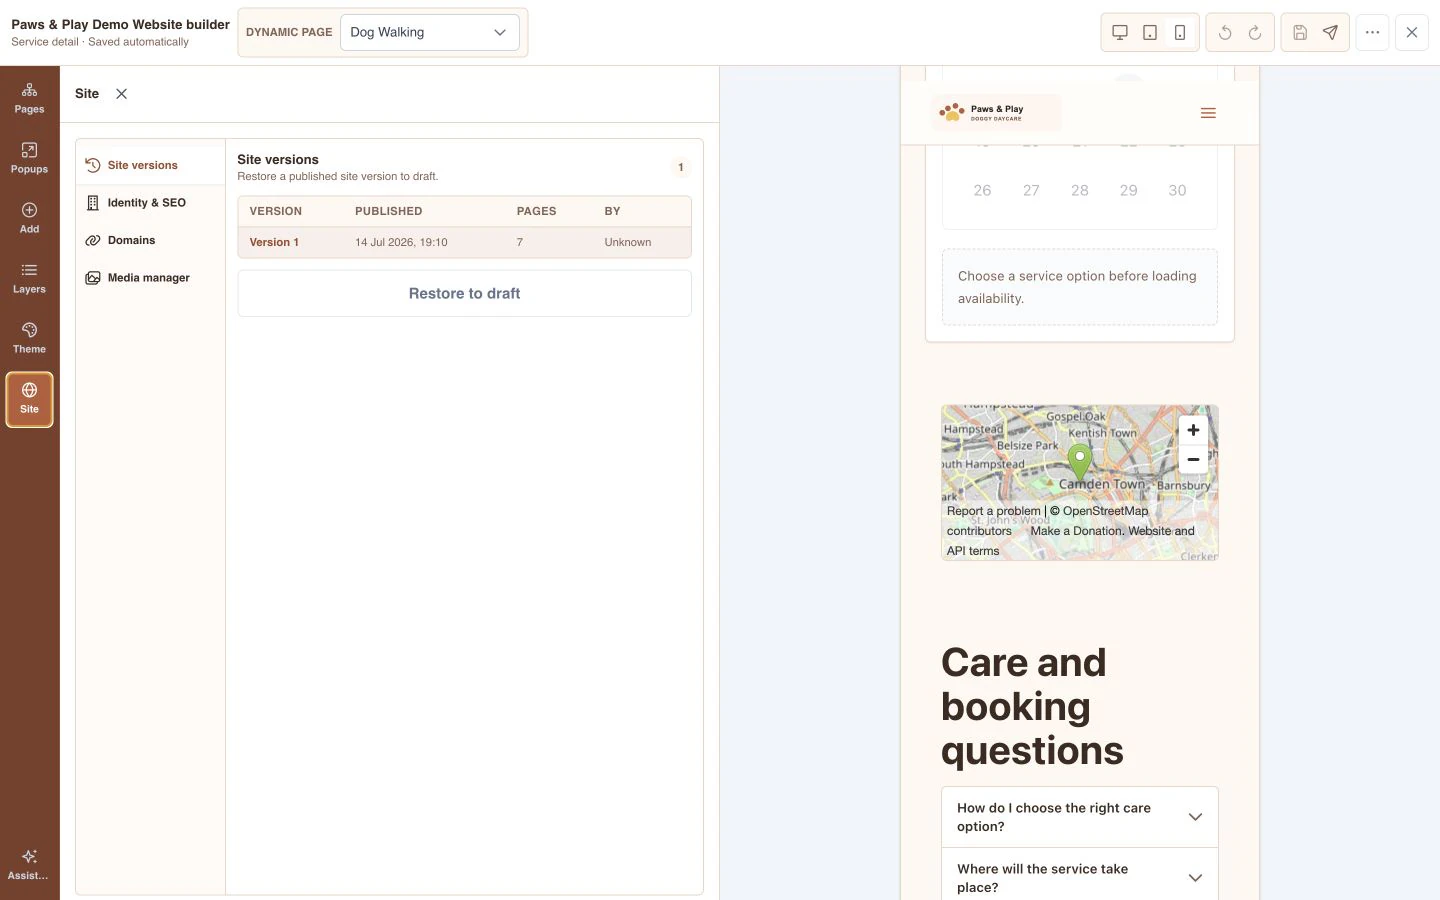The image size is (1440, 900).
Task: Click the 'Choose a service option' notice
Action: 1079,287
